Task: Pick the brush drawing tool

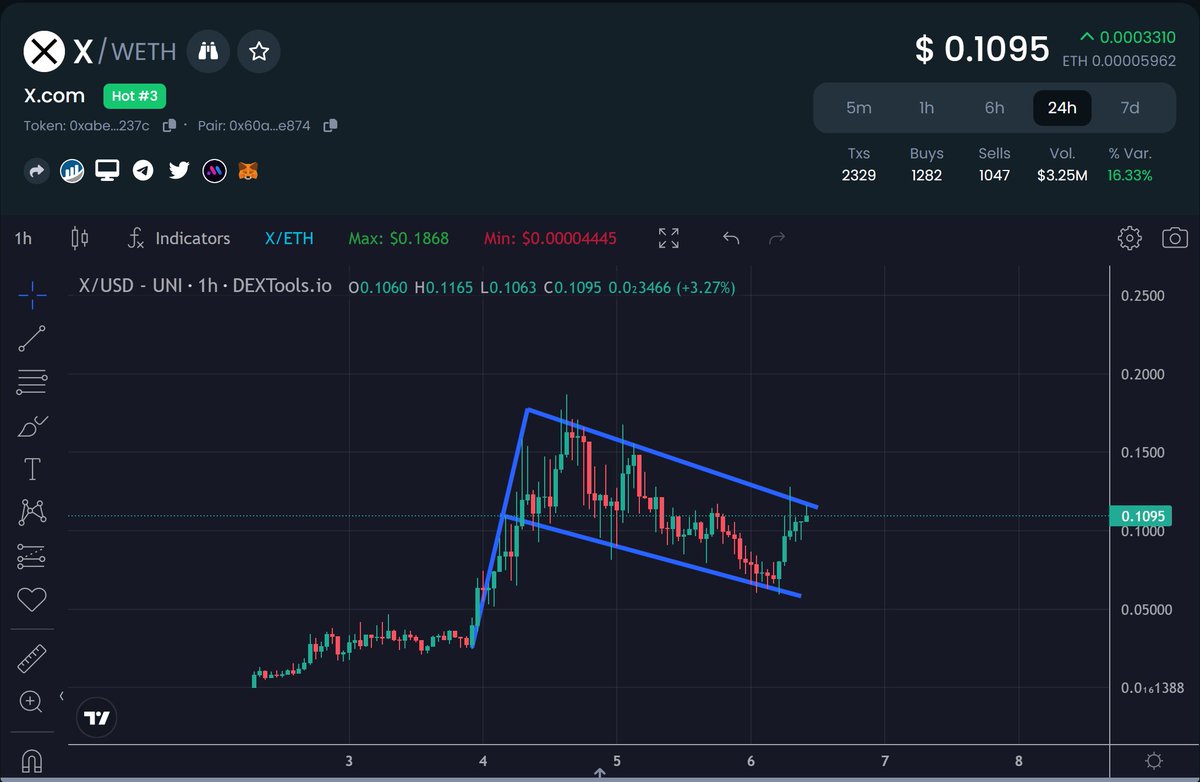Action: click(x=31, y=425)
